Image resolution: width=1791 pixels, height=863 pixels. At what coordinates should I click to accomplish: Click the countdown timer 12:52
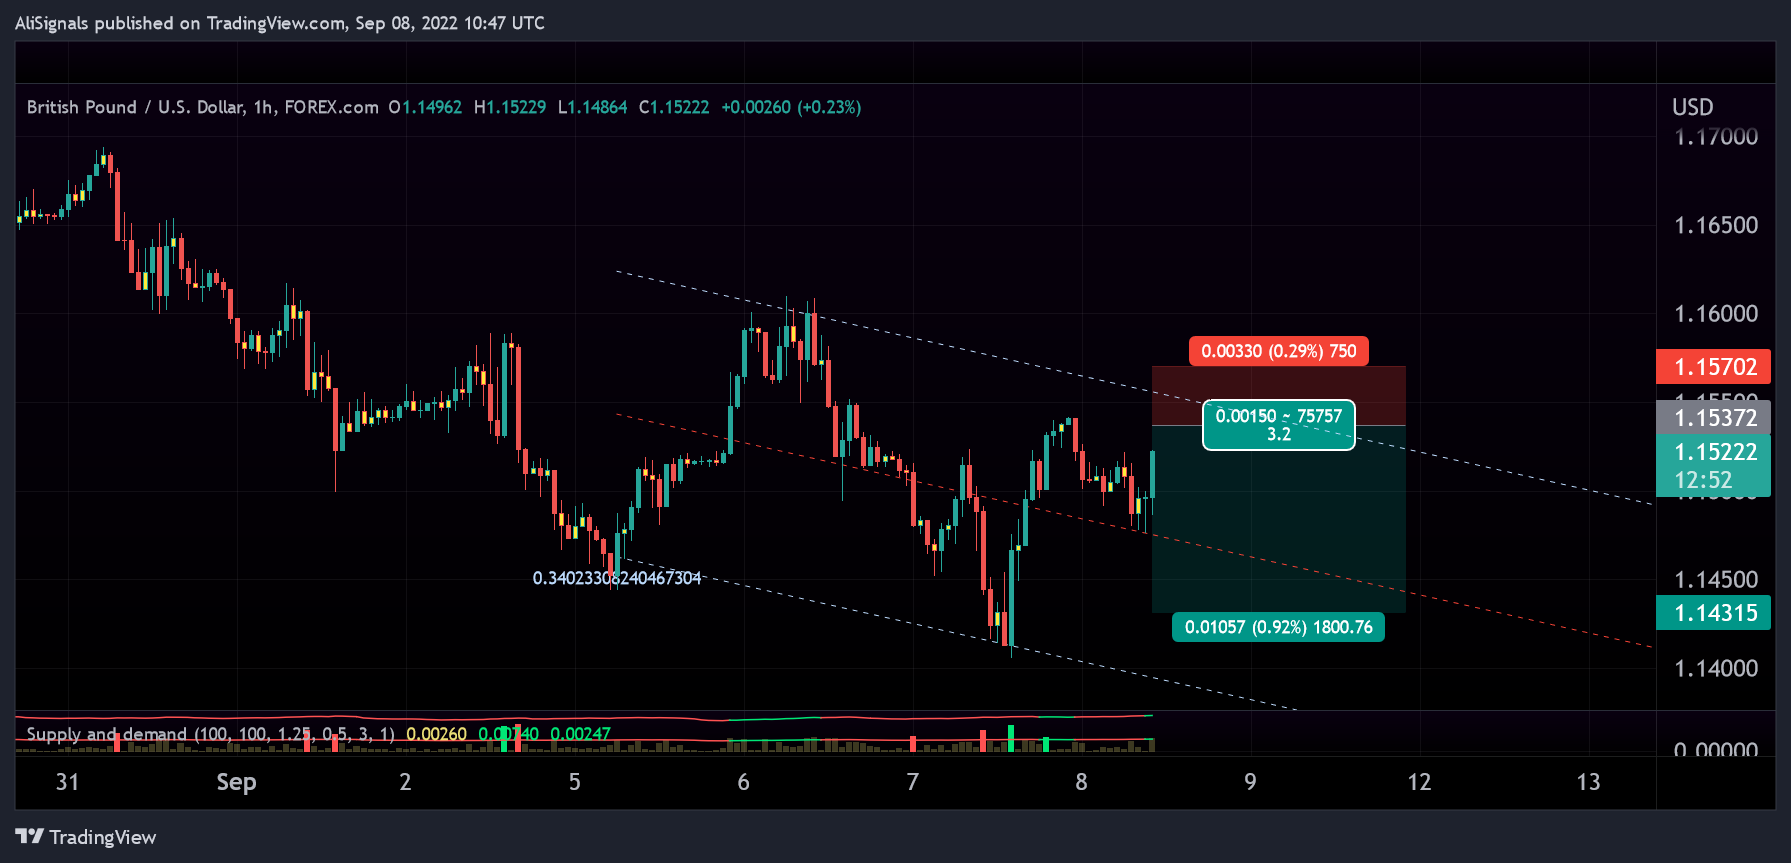[x=1703, y=481]
